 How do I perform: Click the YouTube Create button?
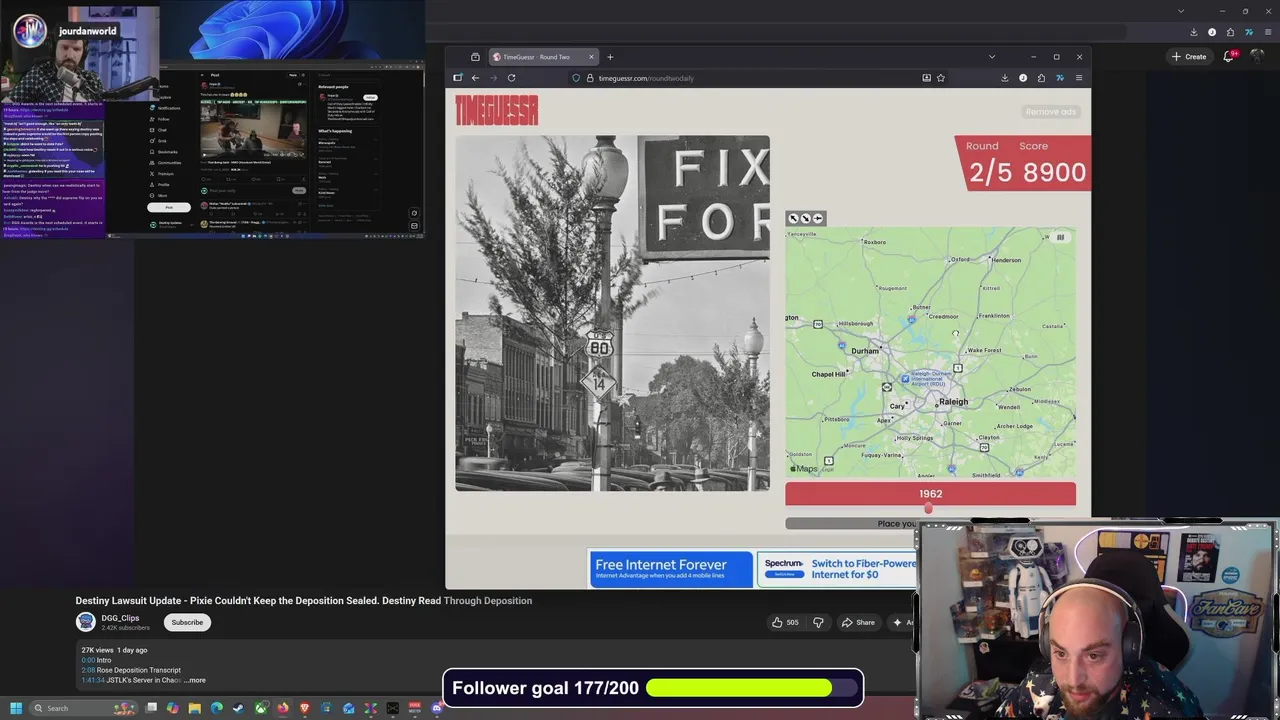tap(1189, 57)
